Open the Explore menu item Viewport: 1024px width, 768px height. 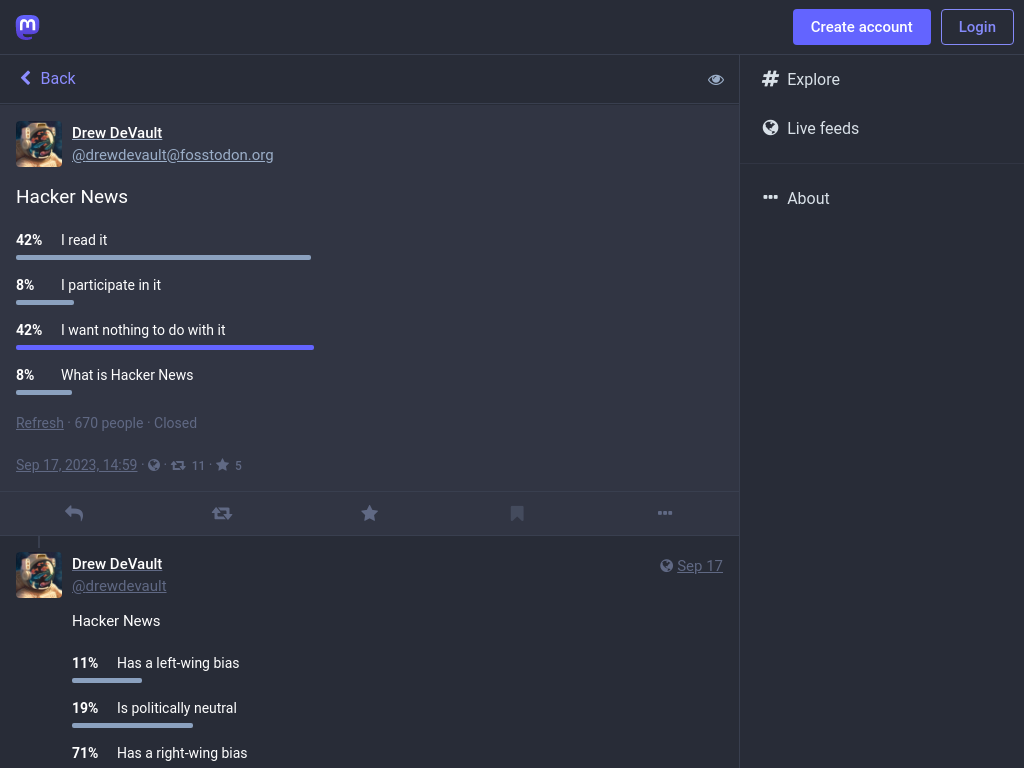813,79
